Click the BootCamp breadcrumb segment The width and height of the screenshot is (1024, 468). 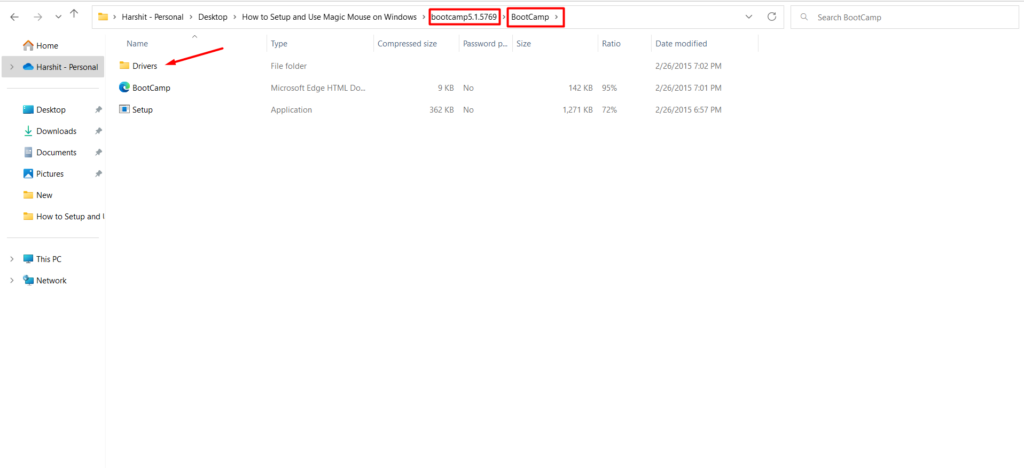click(x=530, y=17)
